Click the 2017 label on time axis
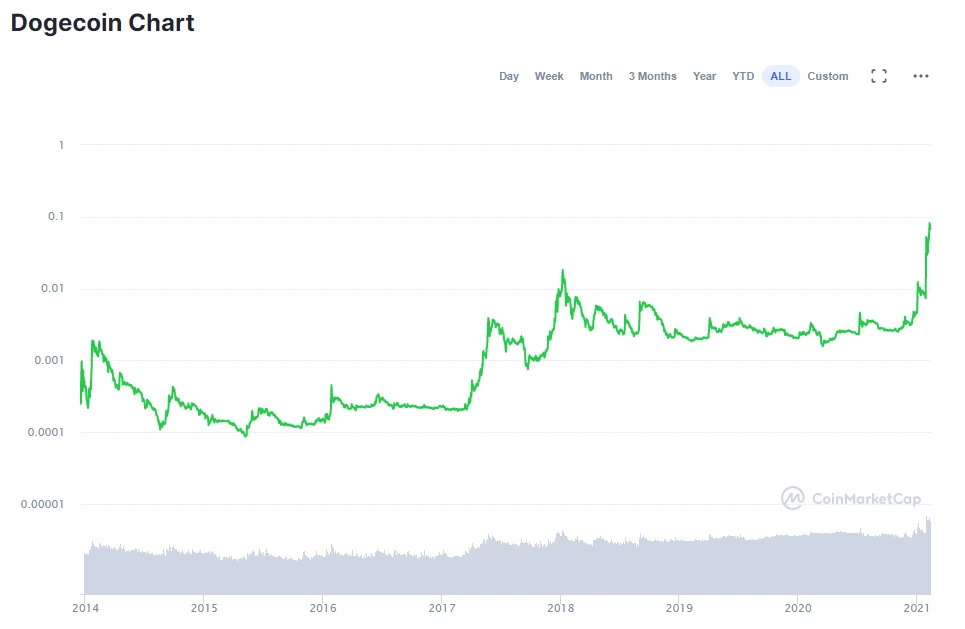965x629 pixels. pyautogui.click(x=441, y=607)
